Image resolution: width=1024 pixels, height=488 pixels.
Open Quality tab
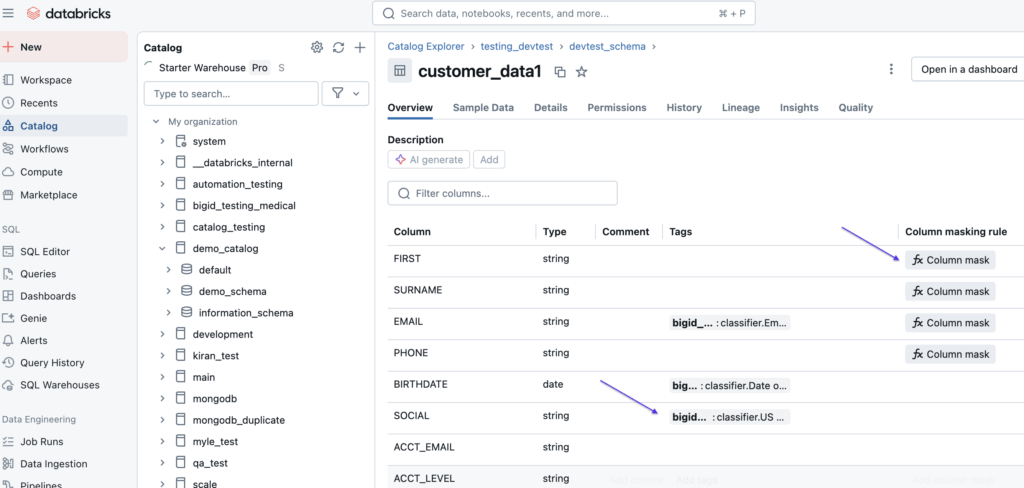[x=856, y=108]
